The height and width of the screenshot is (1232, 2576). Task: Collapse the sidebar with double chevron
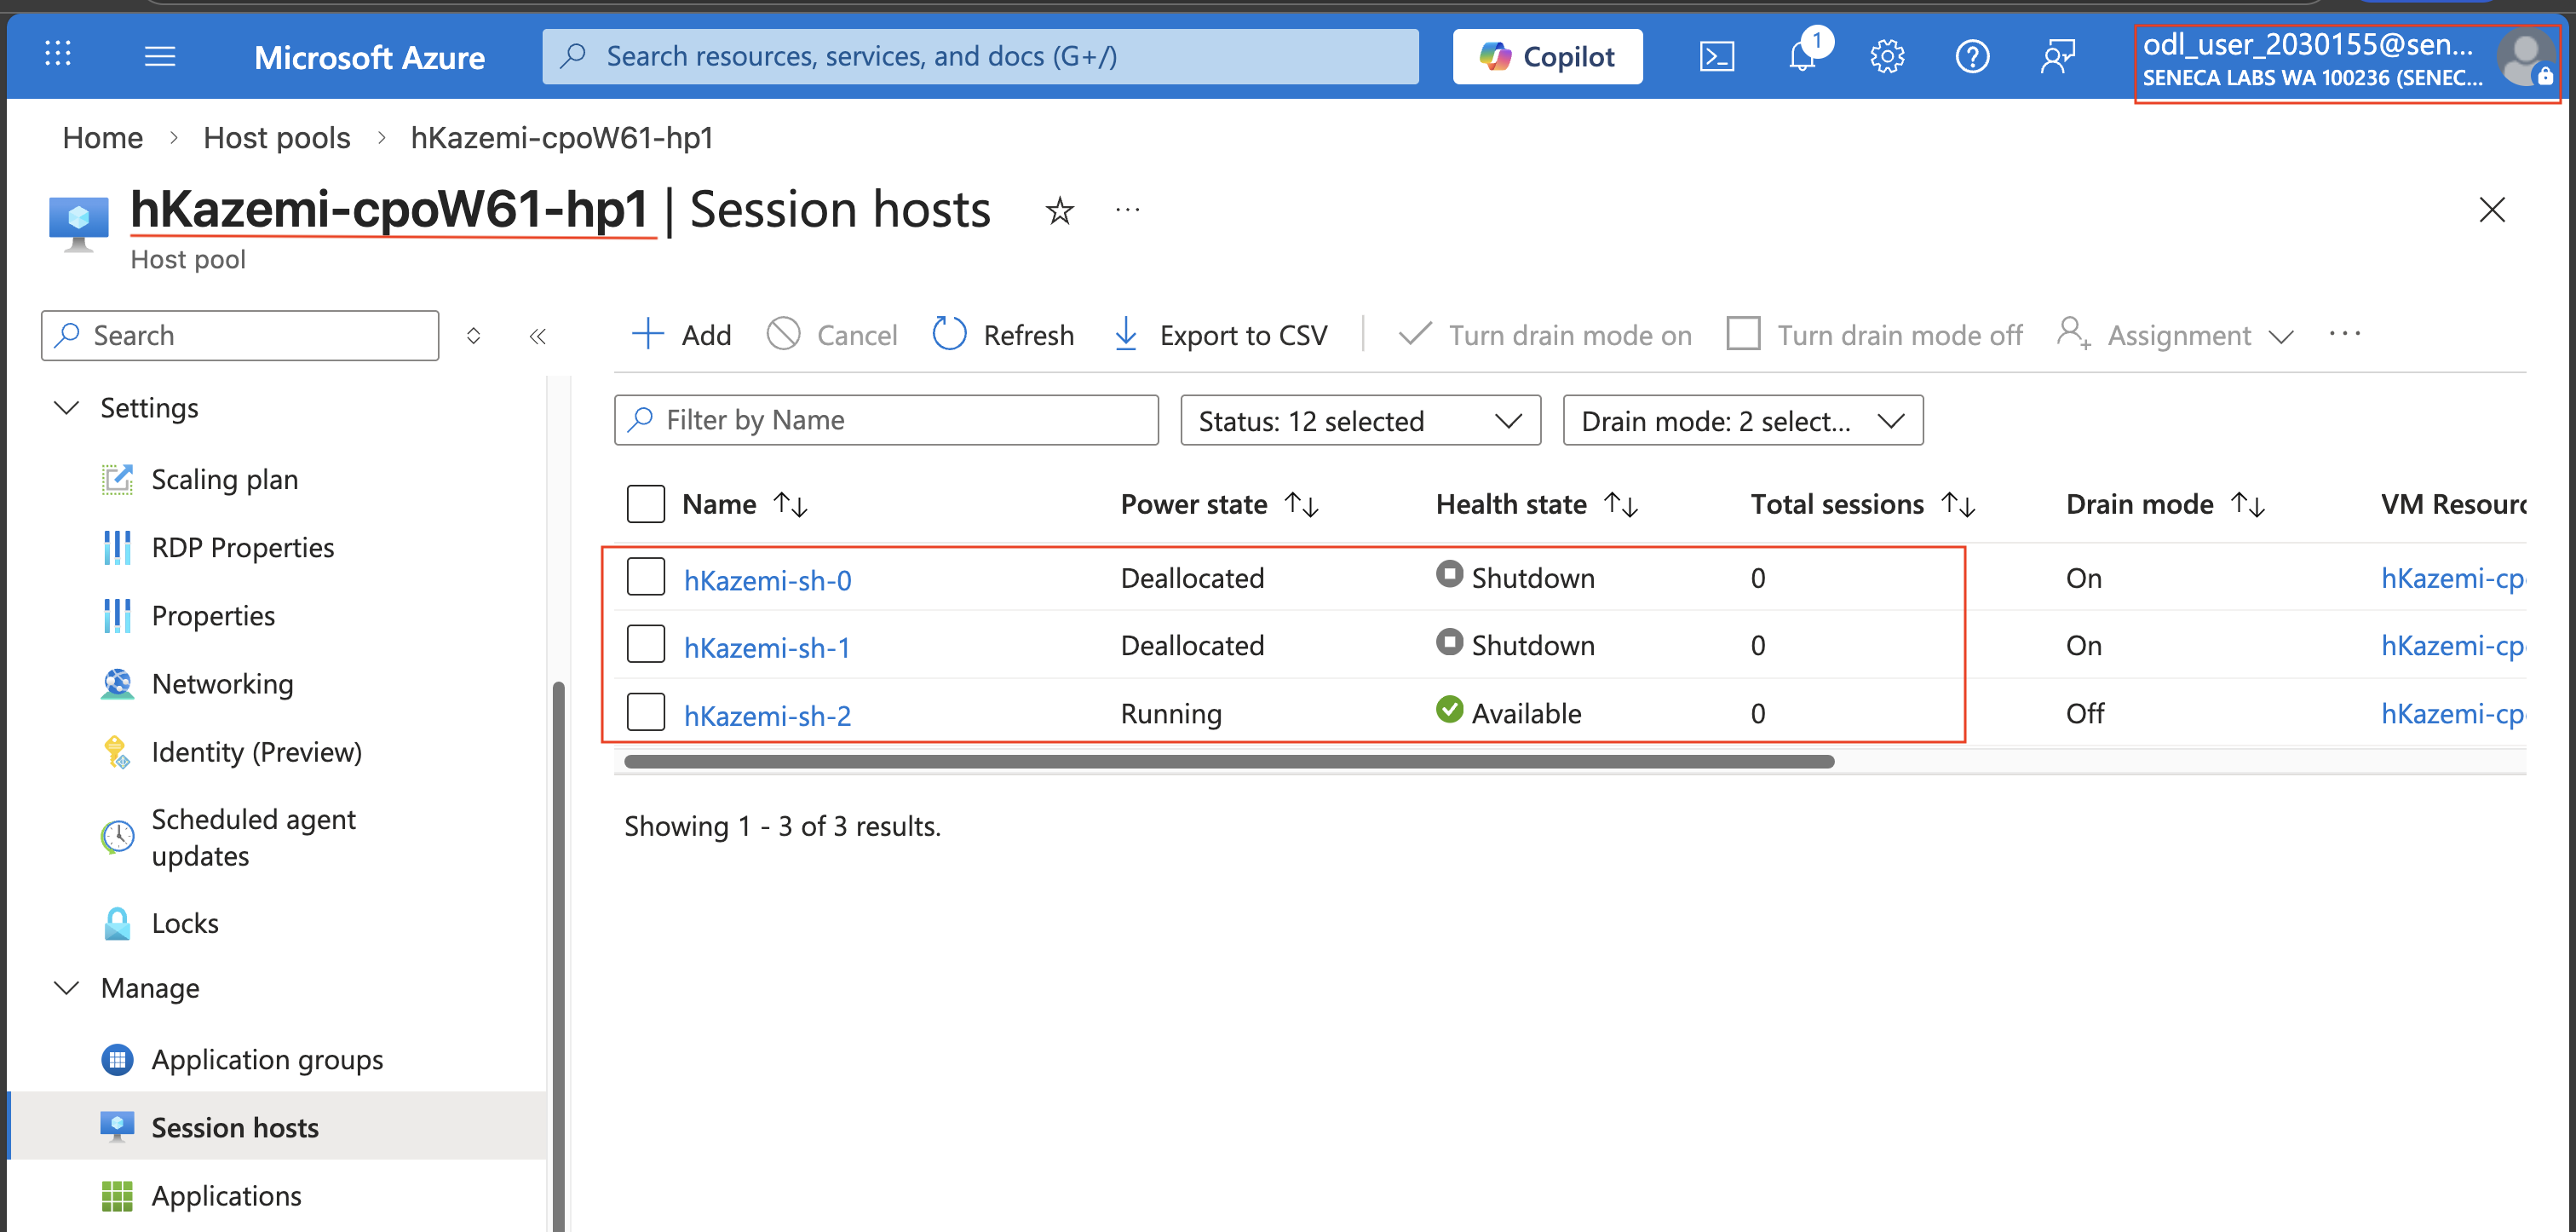click(538, 336)
